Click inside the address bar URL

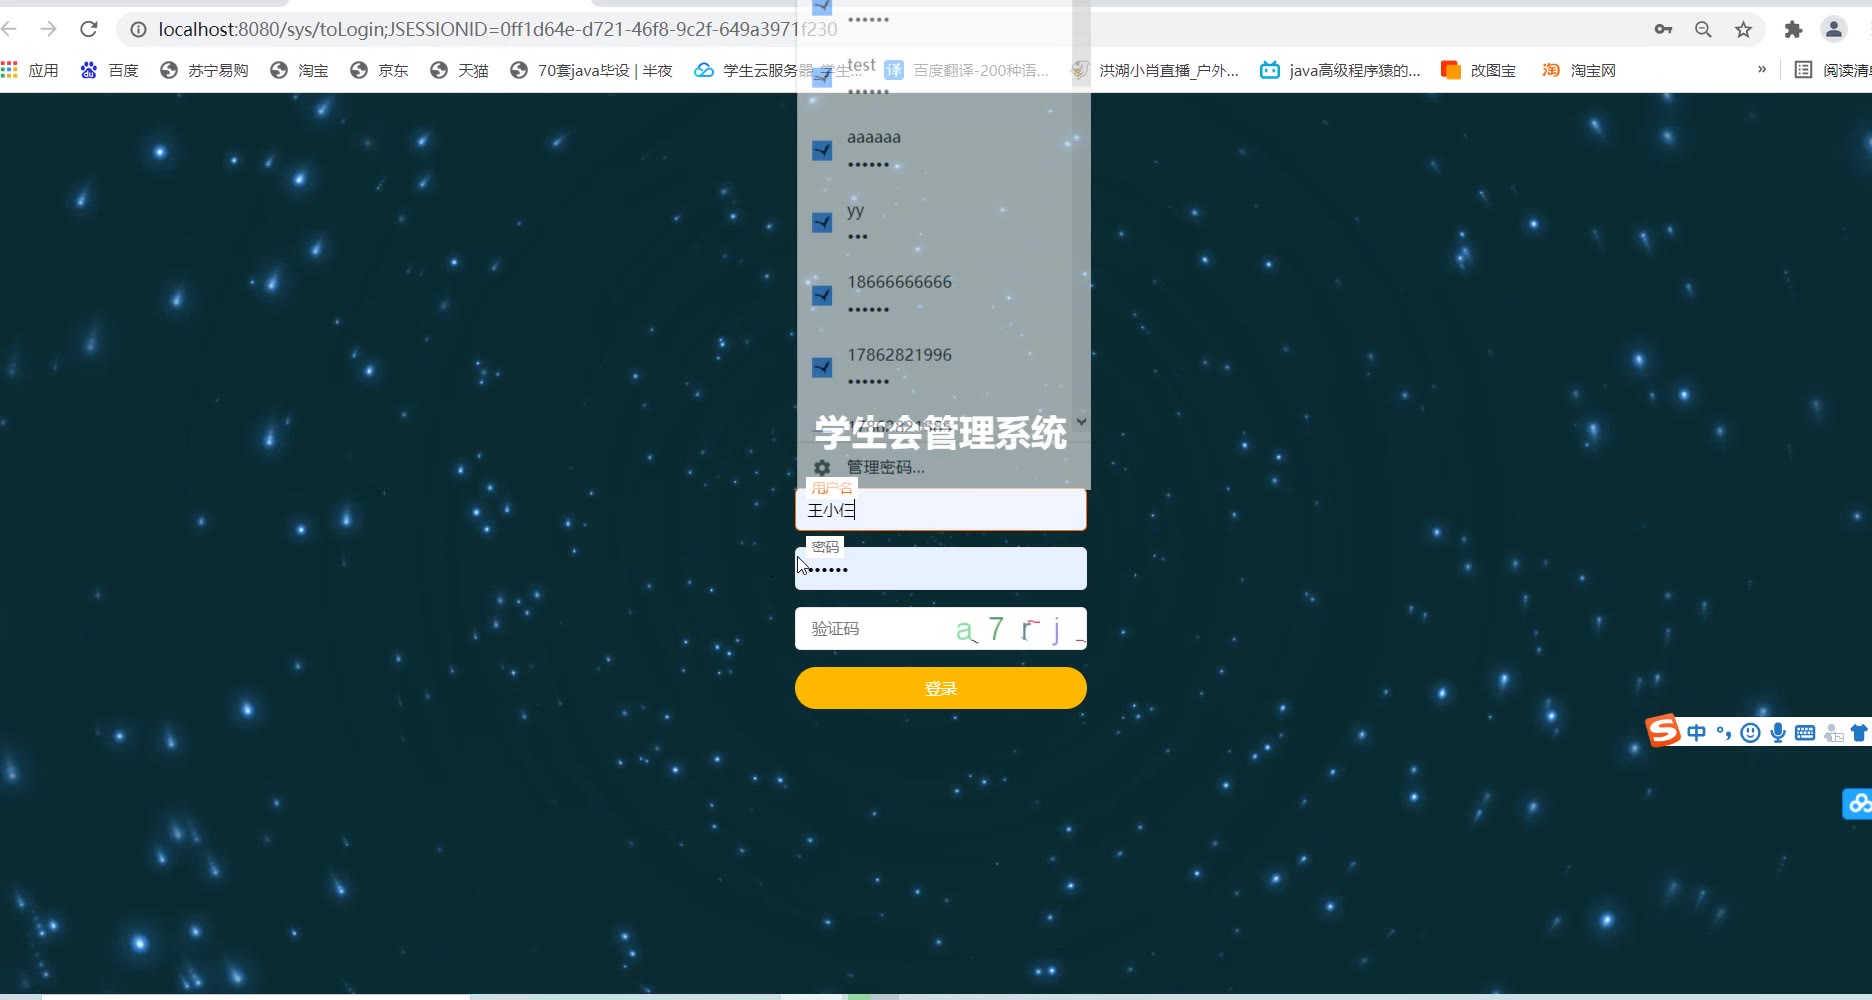point(497,30)
